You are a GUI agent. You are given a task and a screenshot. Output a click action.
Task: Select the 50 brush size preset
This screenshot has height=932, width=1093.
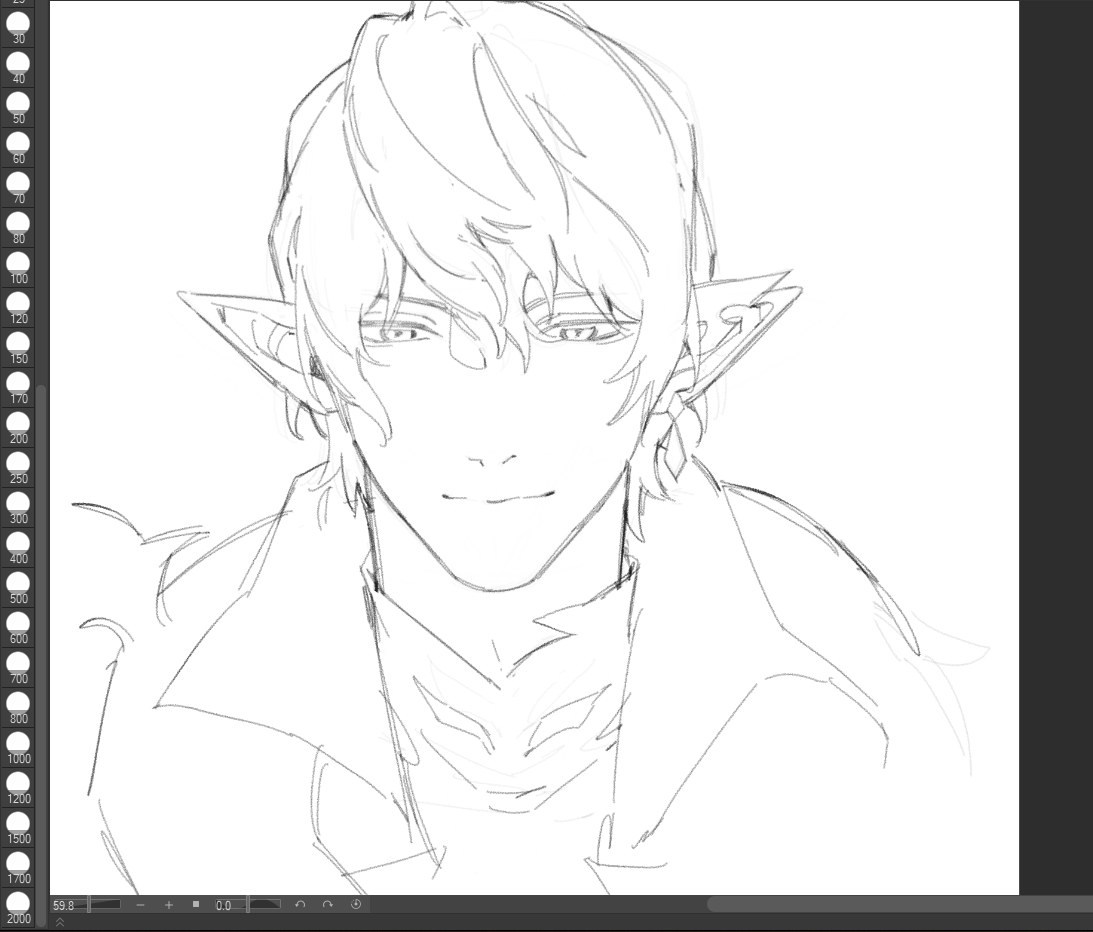[x=18, y=107]
